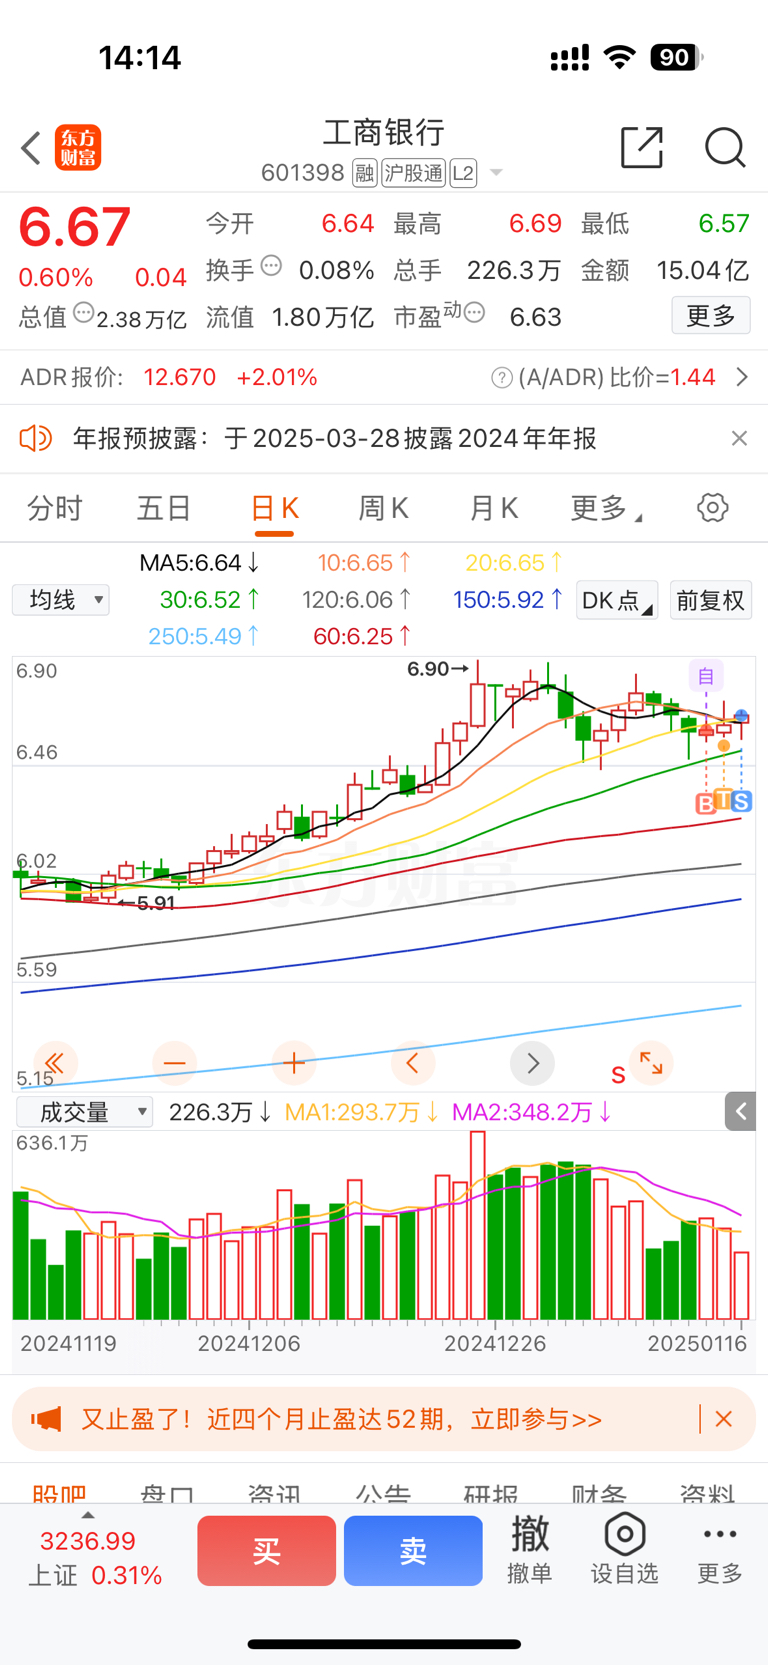This screenshot has width=769, height=1665.
Task: Expand chart to fullscreen icon
Action: point(651,1063)
